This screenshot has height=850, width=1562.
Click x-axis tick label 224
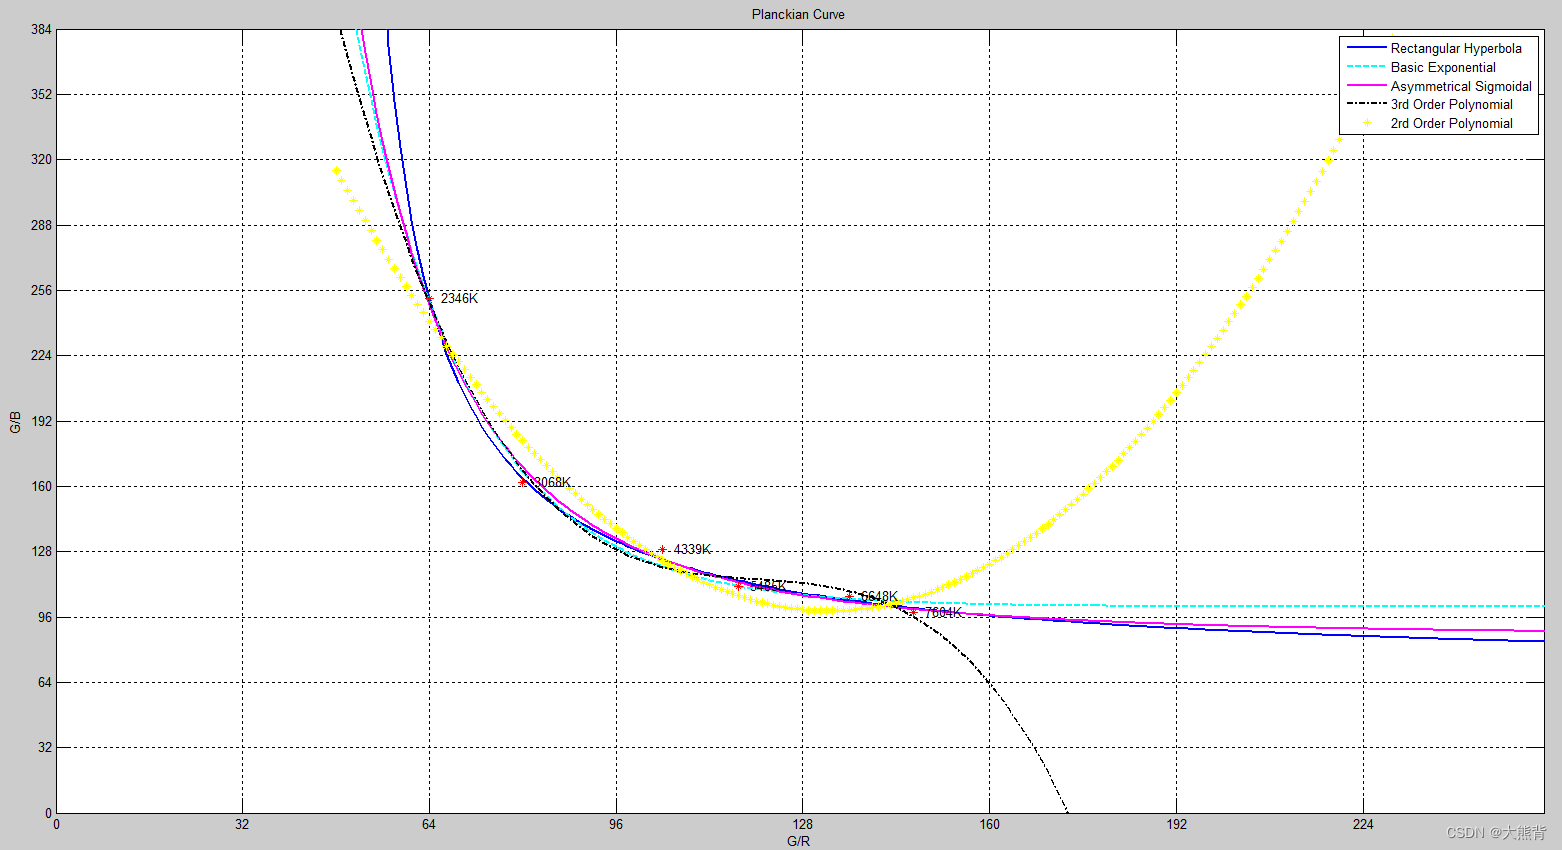pos(1363,824)
